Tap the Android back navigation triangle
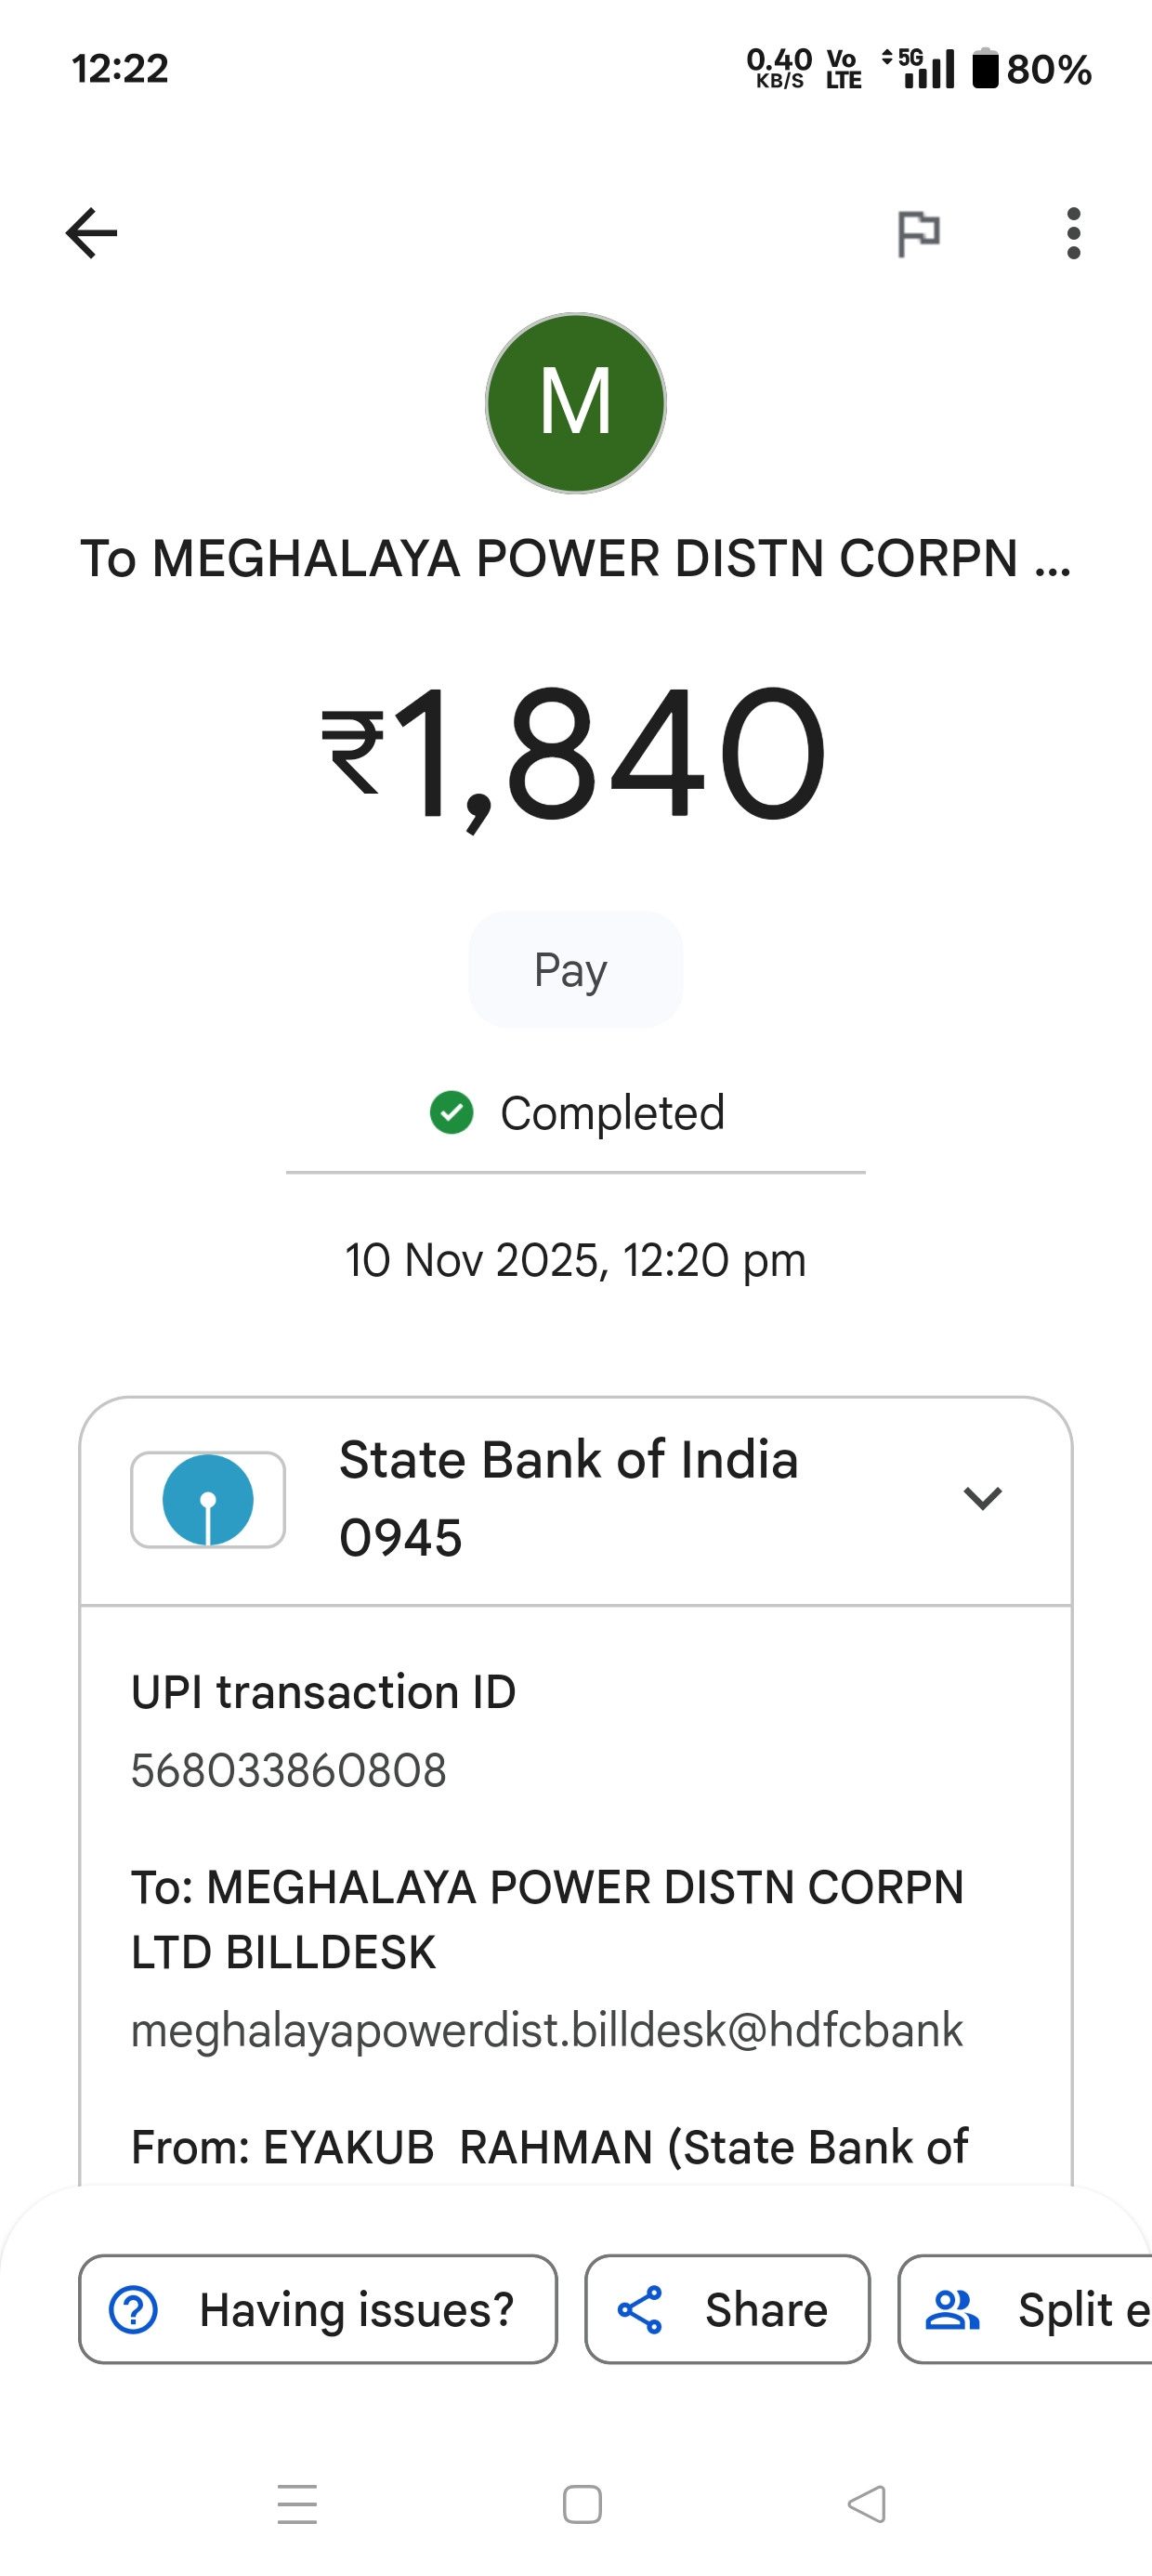Screen dimensions: 1152x2576 coord(867,2504)
